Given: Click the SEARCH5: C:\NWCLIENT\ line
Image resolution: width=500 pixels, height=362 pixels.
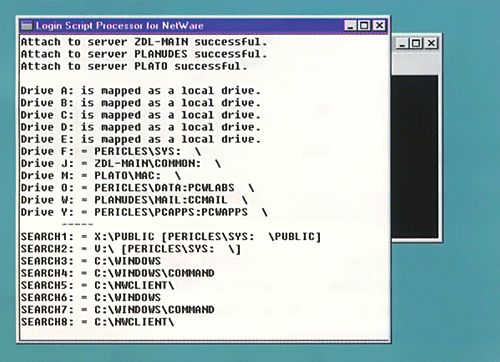Looking at the screenshot, I should pyautogui.click(x=97, y=285).
